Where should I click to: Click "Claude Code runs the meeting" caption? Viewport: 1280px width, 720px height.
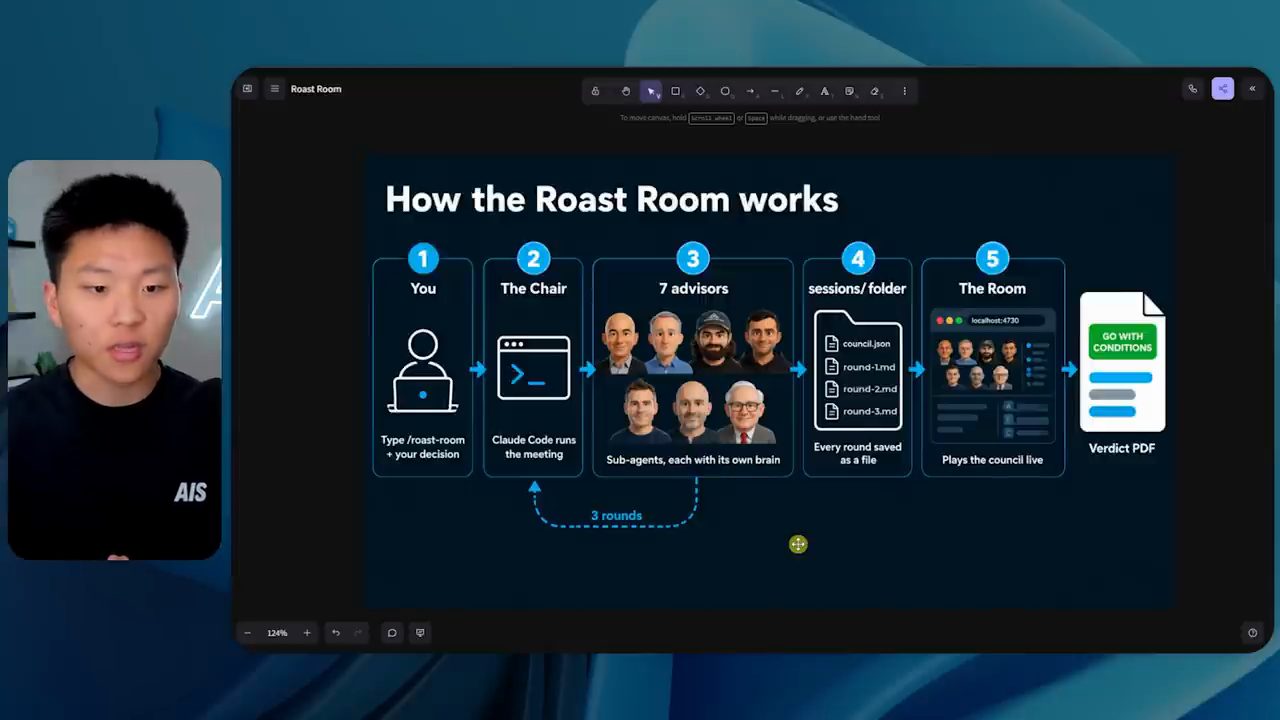533,447
